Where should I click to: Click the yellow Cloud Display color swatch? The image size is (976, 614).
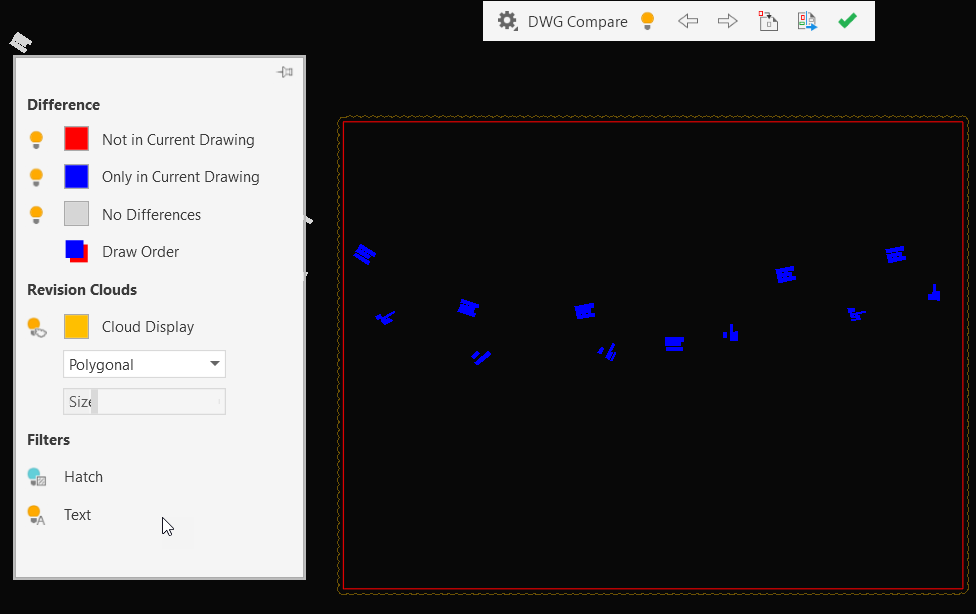point(77,326)
